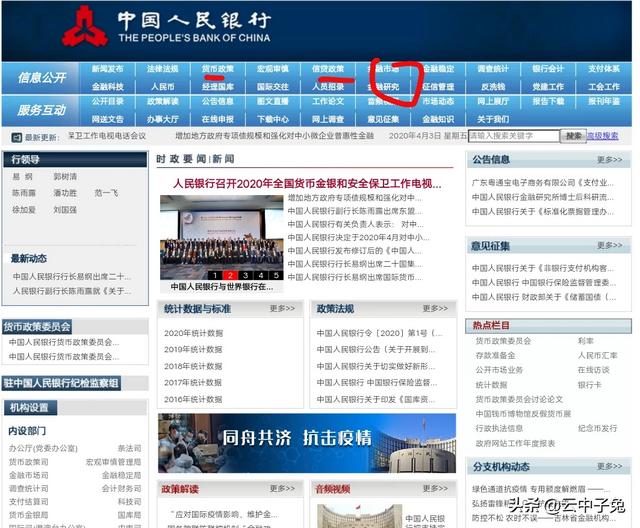
Task: Show slide 3 of the news carousel
Action: pyautogui.click(x=245, y=275)
